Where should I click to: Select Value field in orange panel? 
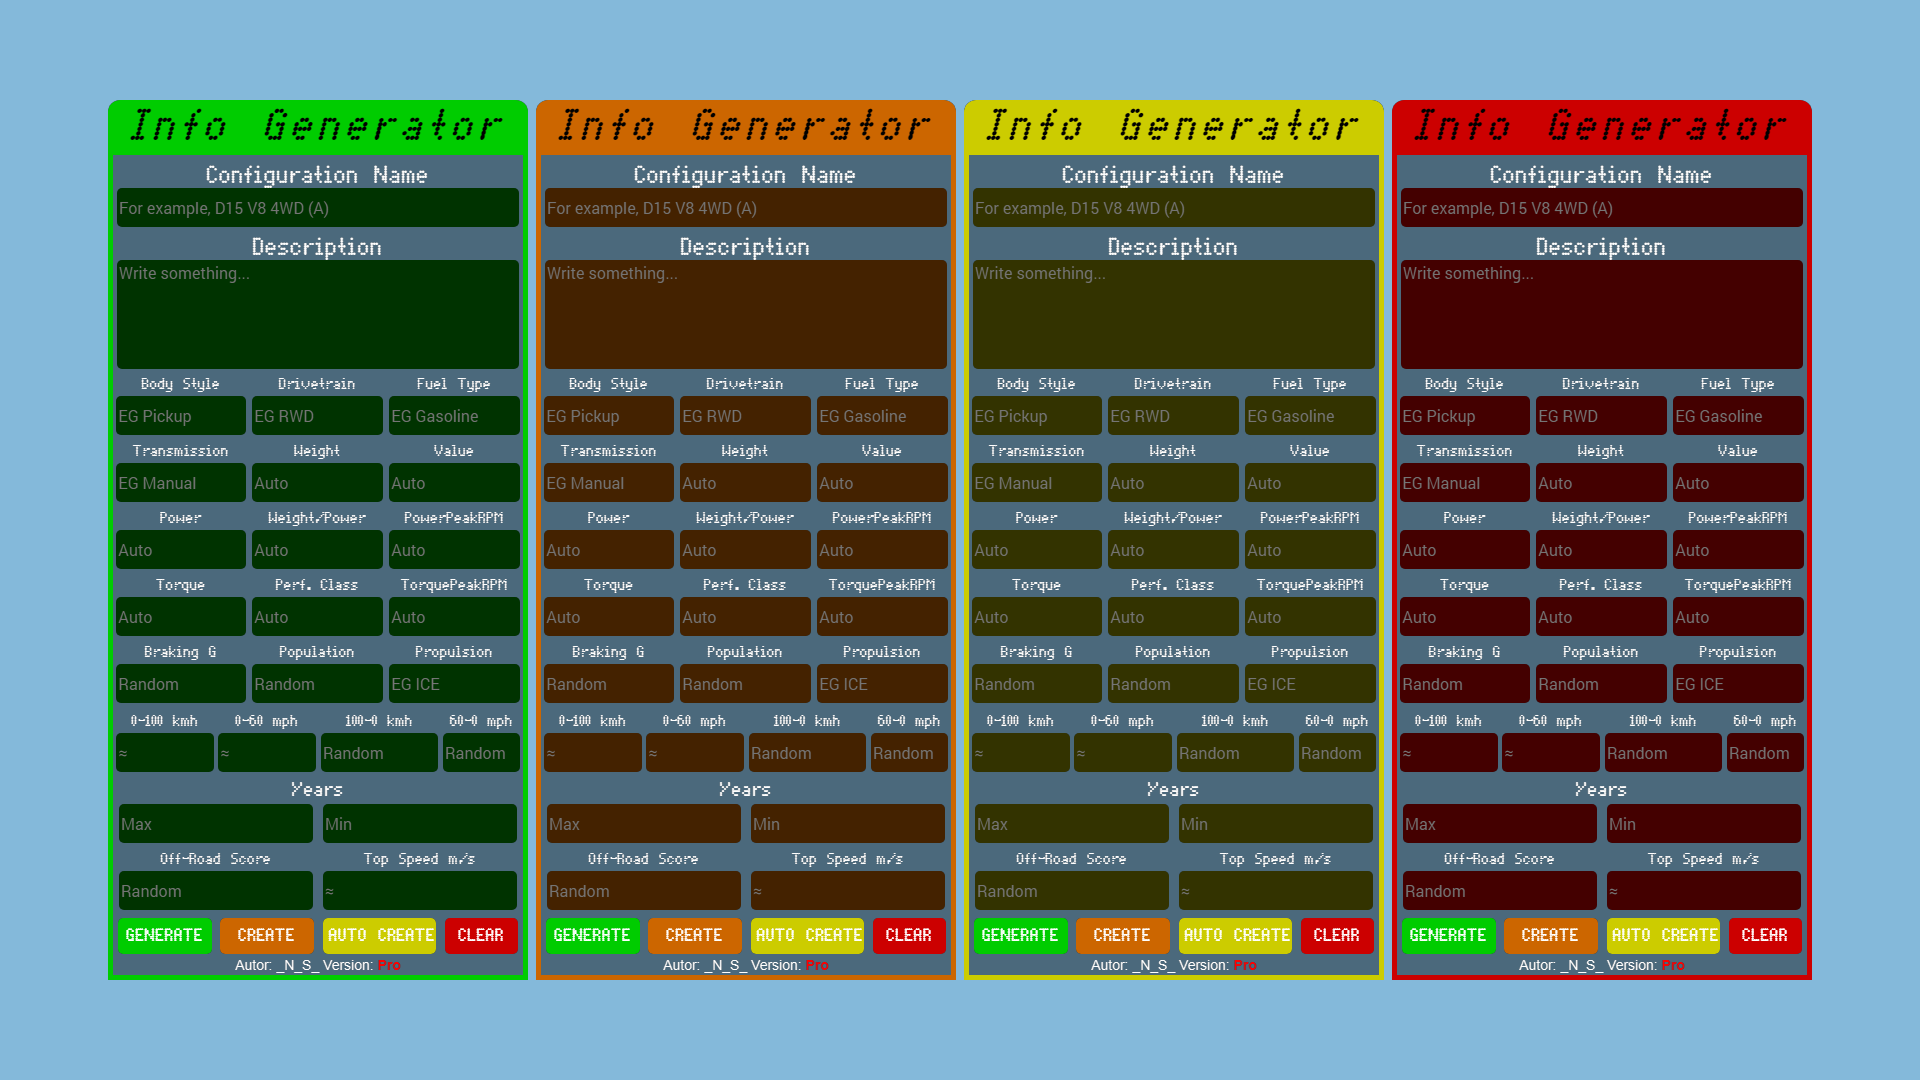click(x=882, y=483)
